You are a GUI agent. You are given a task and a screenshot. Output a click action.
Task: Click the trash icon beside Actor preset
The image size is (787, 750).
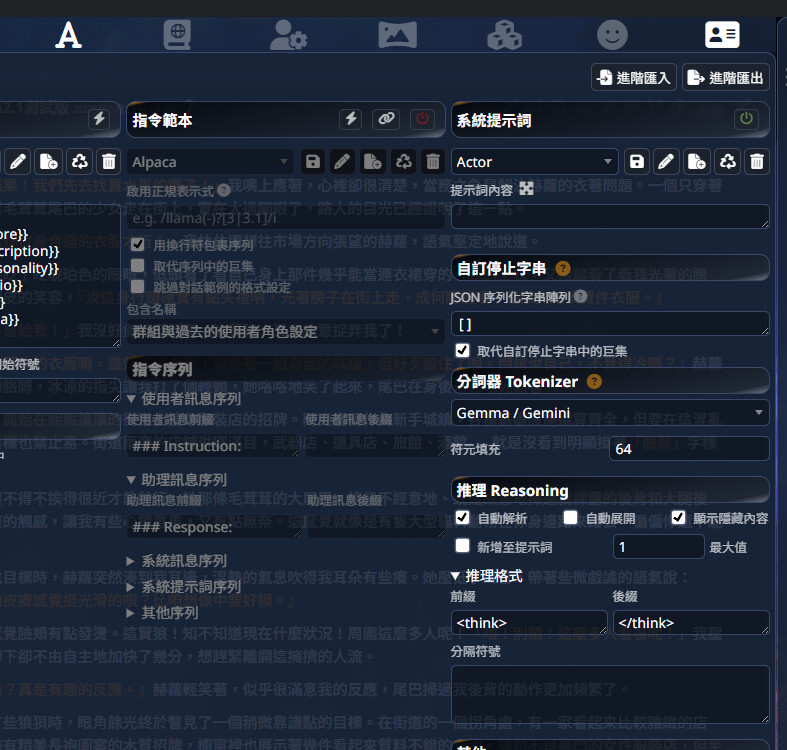pyautogui.click(x=757, y=161)
